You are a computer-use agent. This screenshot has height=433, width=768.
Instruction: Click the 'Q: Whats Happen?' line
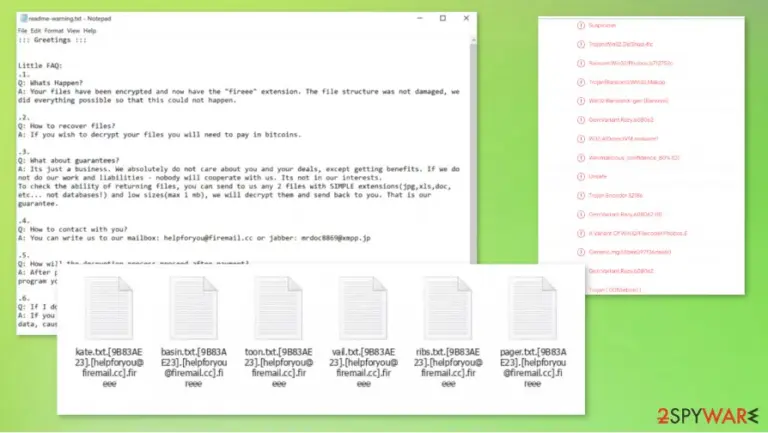click(x=50, y=83)
